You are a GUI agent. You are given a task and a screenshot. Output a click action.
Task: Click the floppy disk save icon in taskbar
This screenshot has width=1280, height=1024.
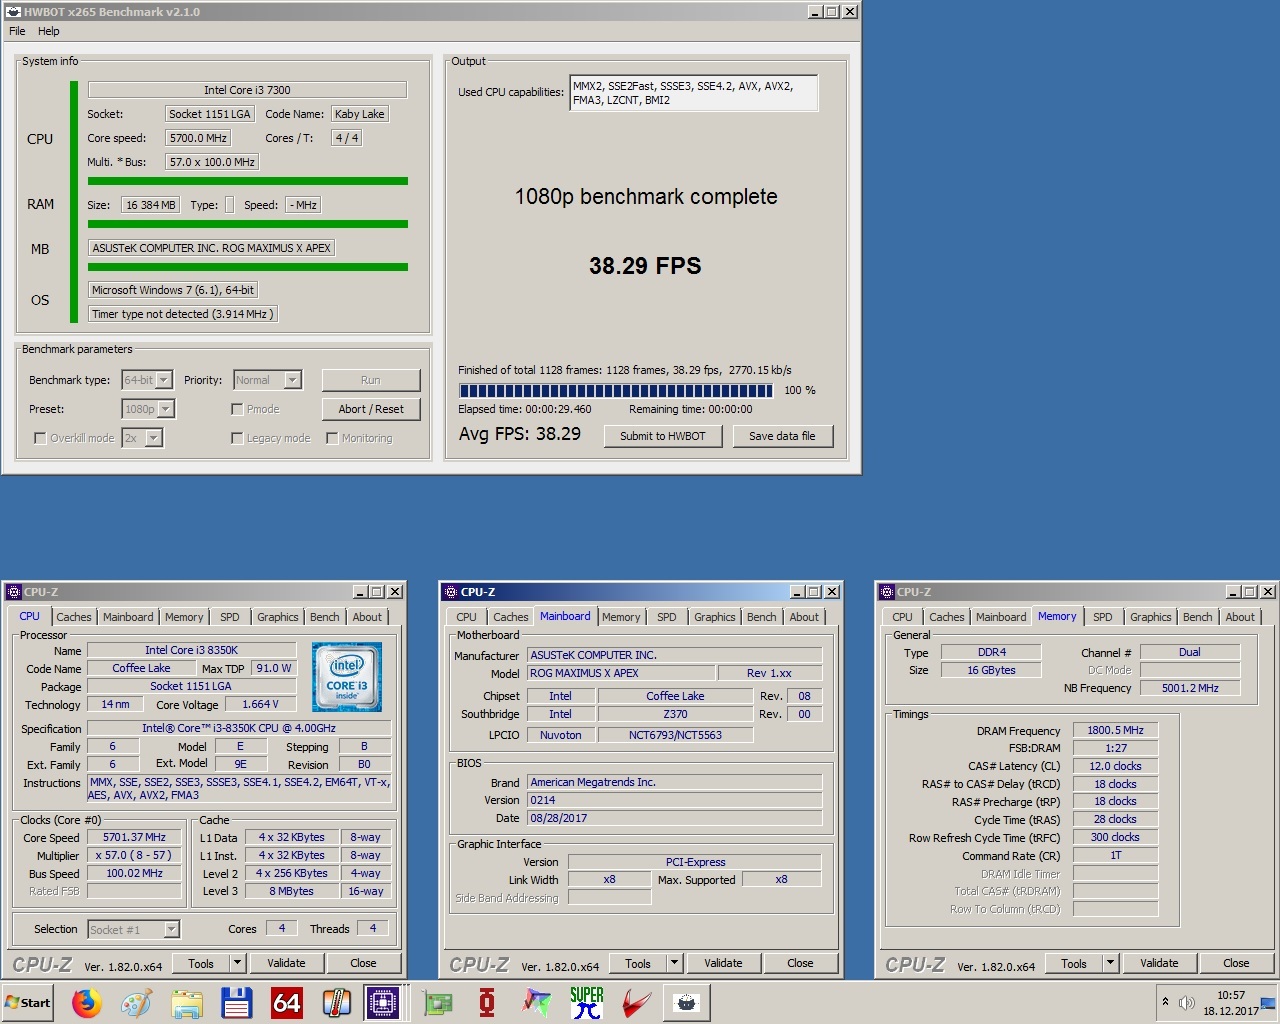[x=237, y=1003]
